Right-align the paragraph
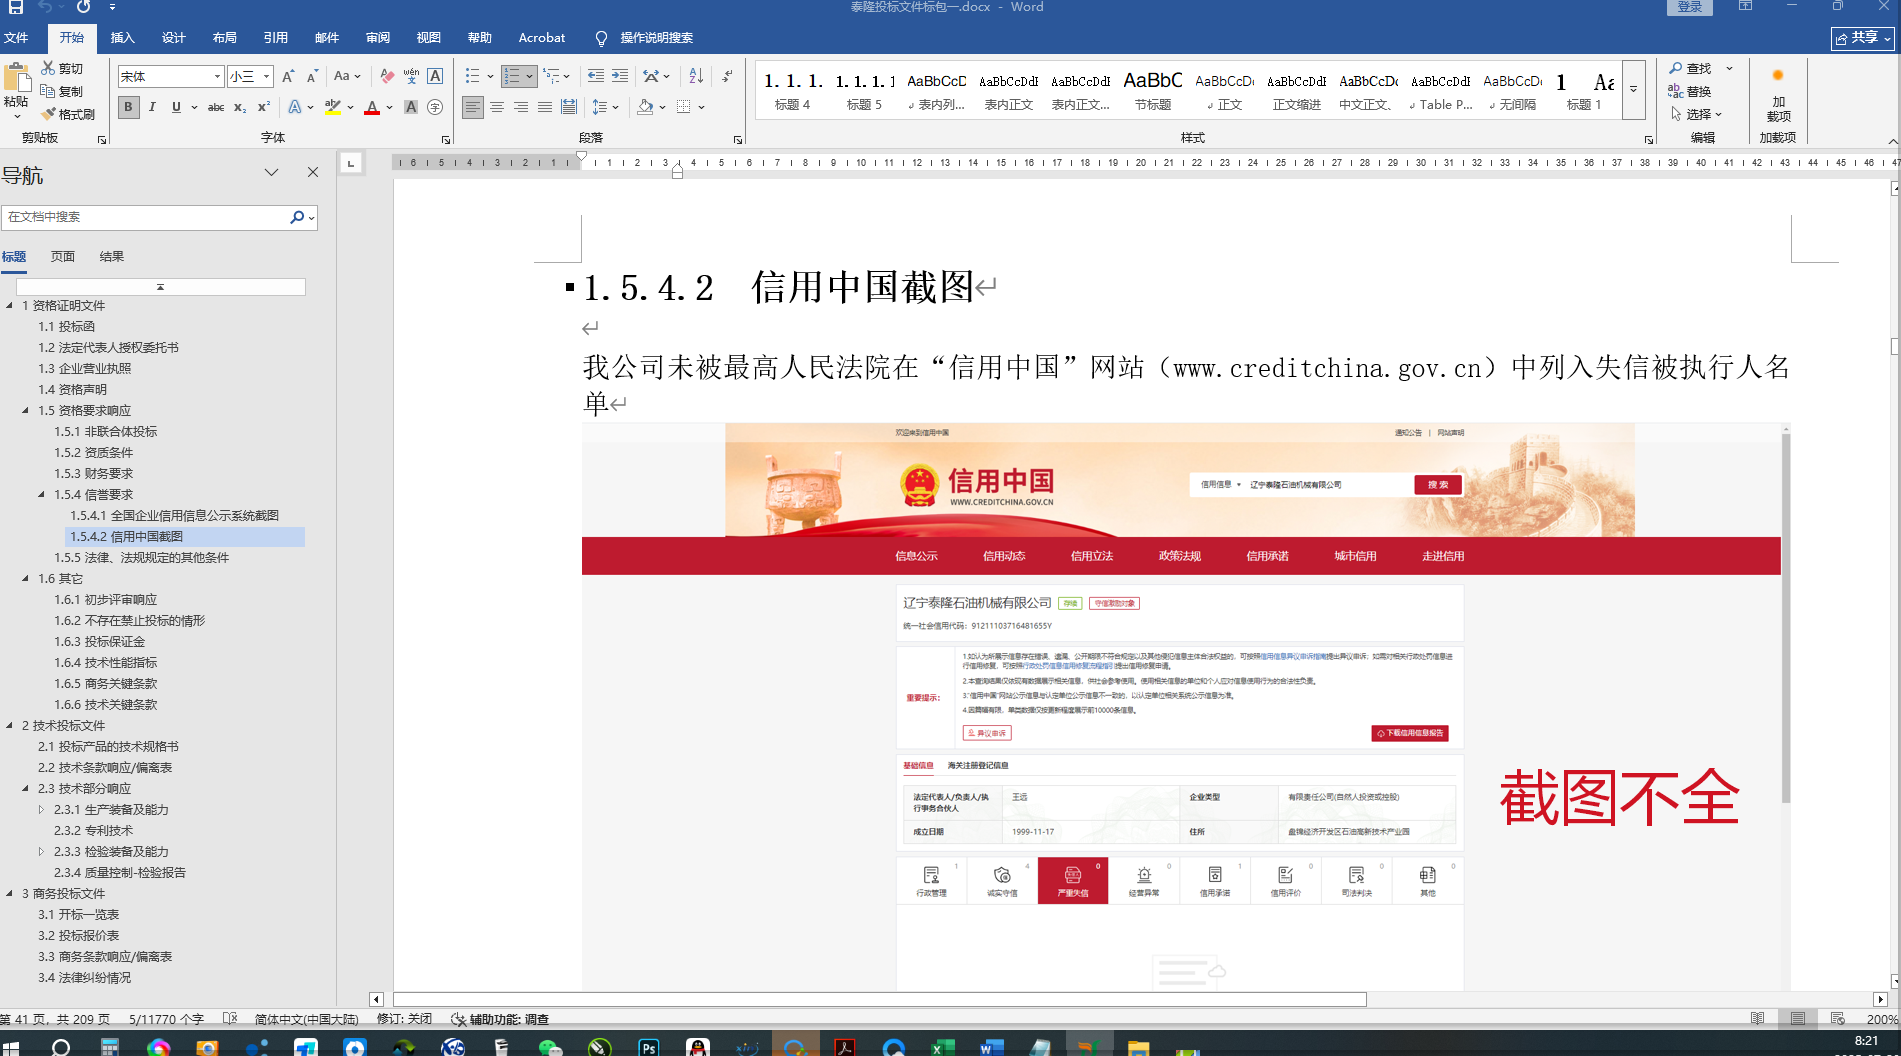Screen dimensions: 1901x1056 [521, 107]
